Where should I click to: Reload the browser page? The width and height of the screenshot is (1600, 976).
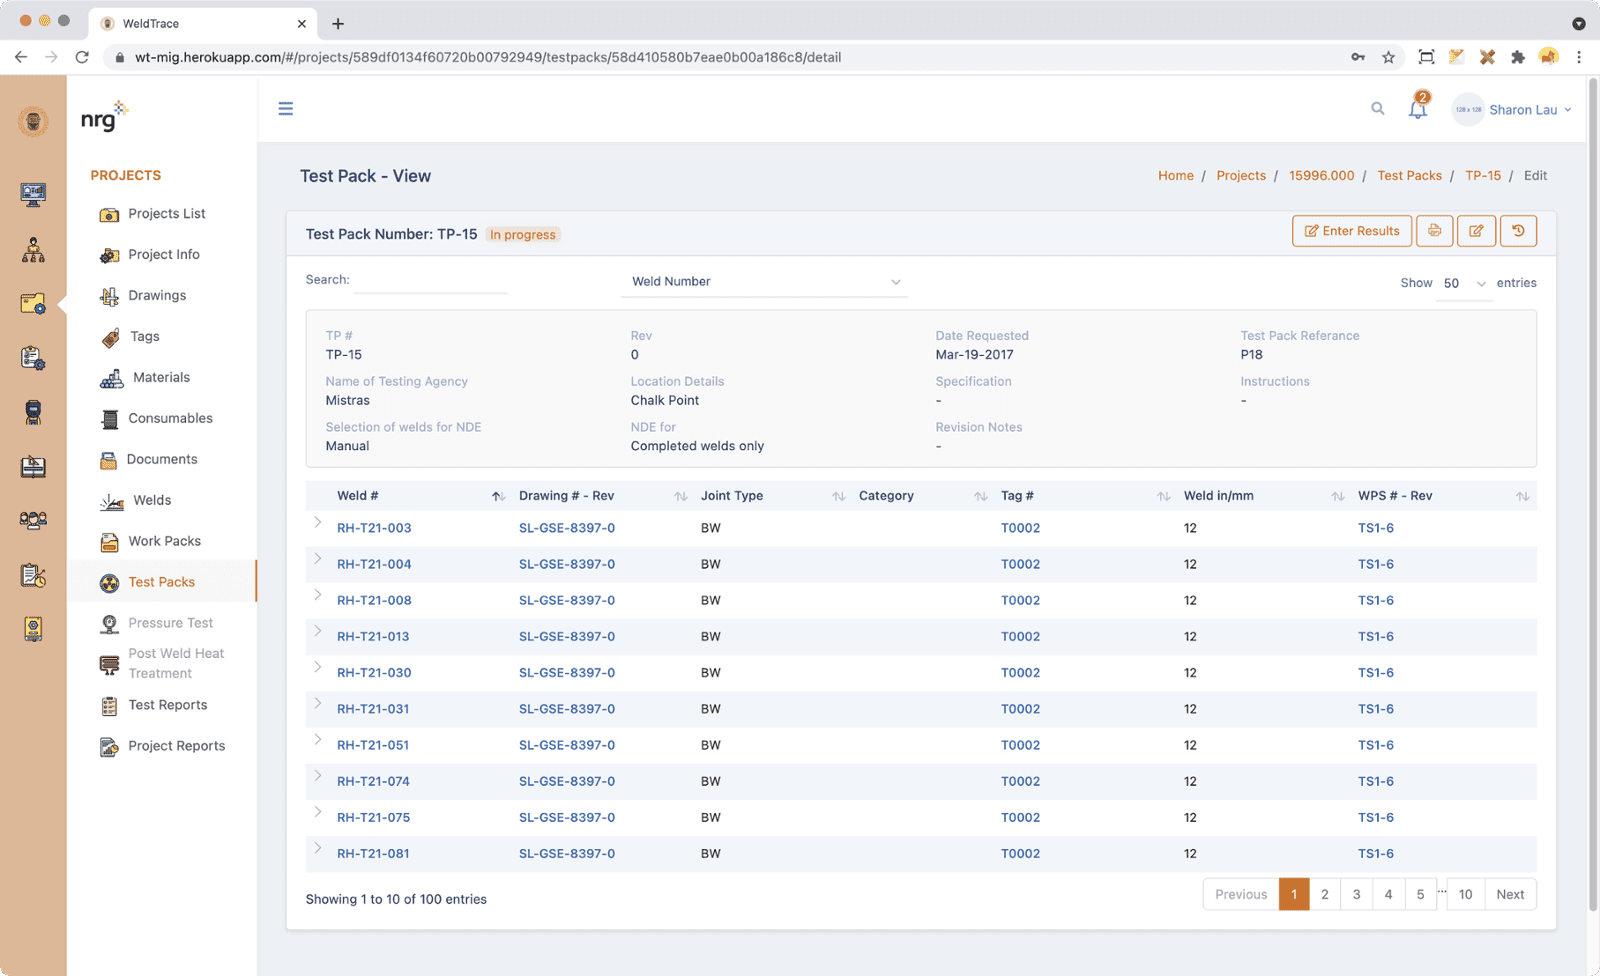[82, 57]
